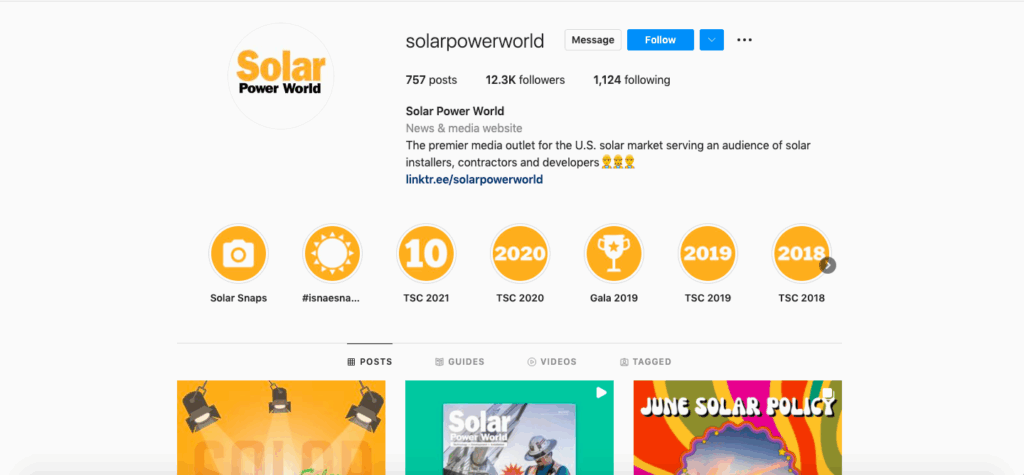Click the Solar Snaps highlight label

click(238, 298)
